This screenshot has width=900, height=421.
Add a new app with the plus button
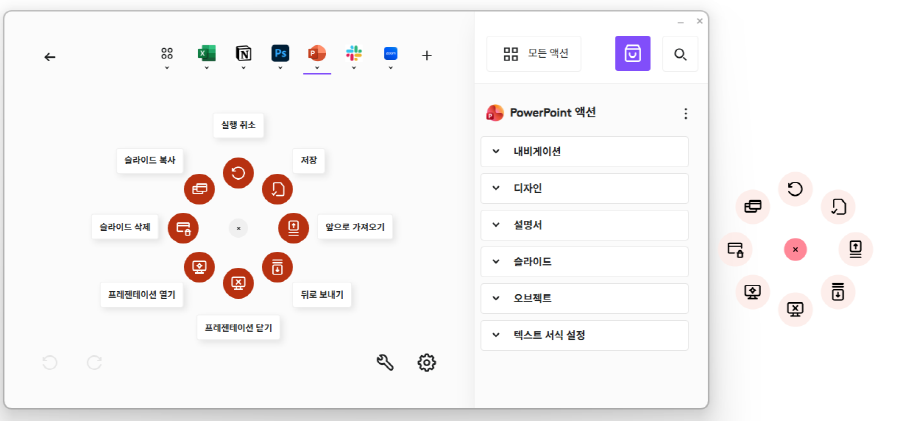(x=427, y=56)
